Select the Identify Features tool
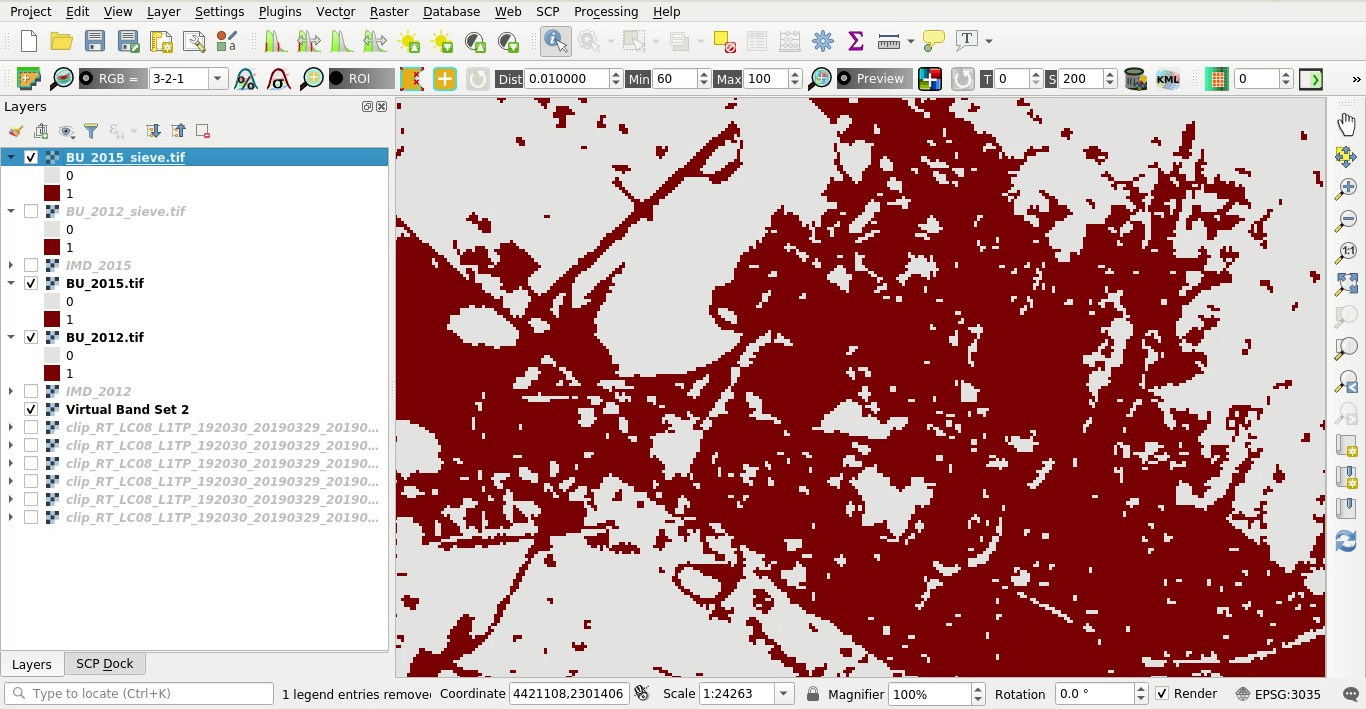 click(556, 41)
